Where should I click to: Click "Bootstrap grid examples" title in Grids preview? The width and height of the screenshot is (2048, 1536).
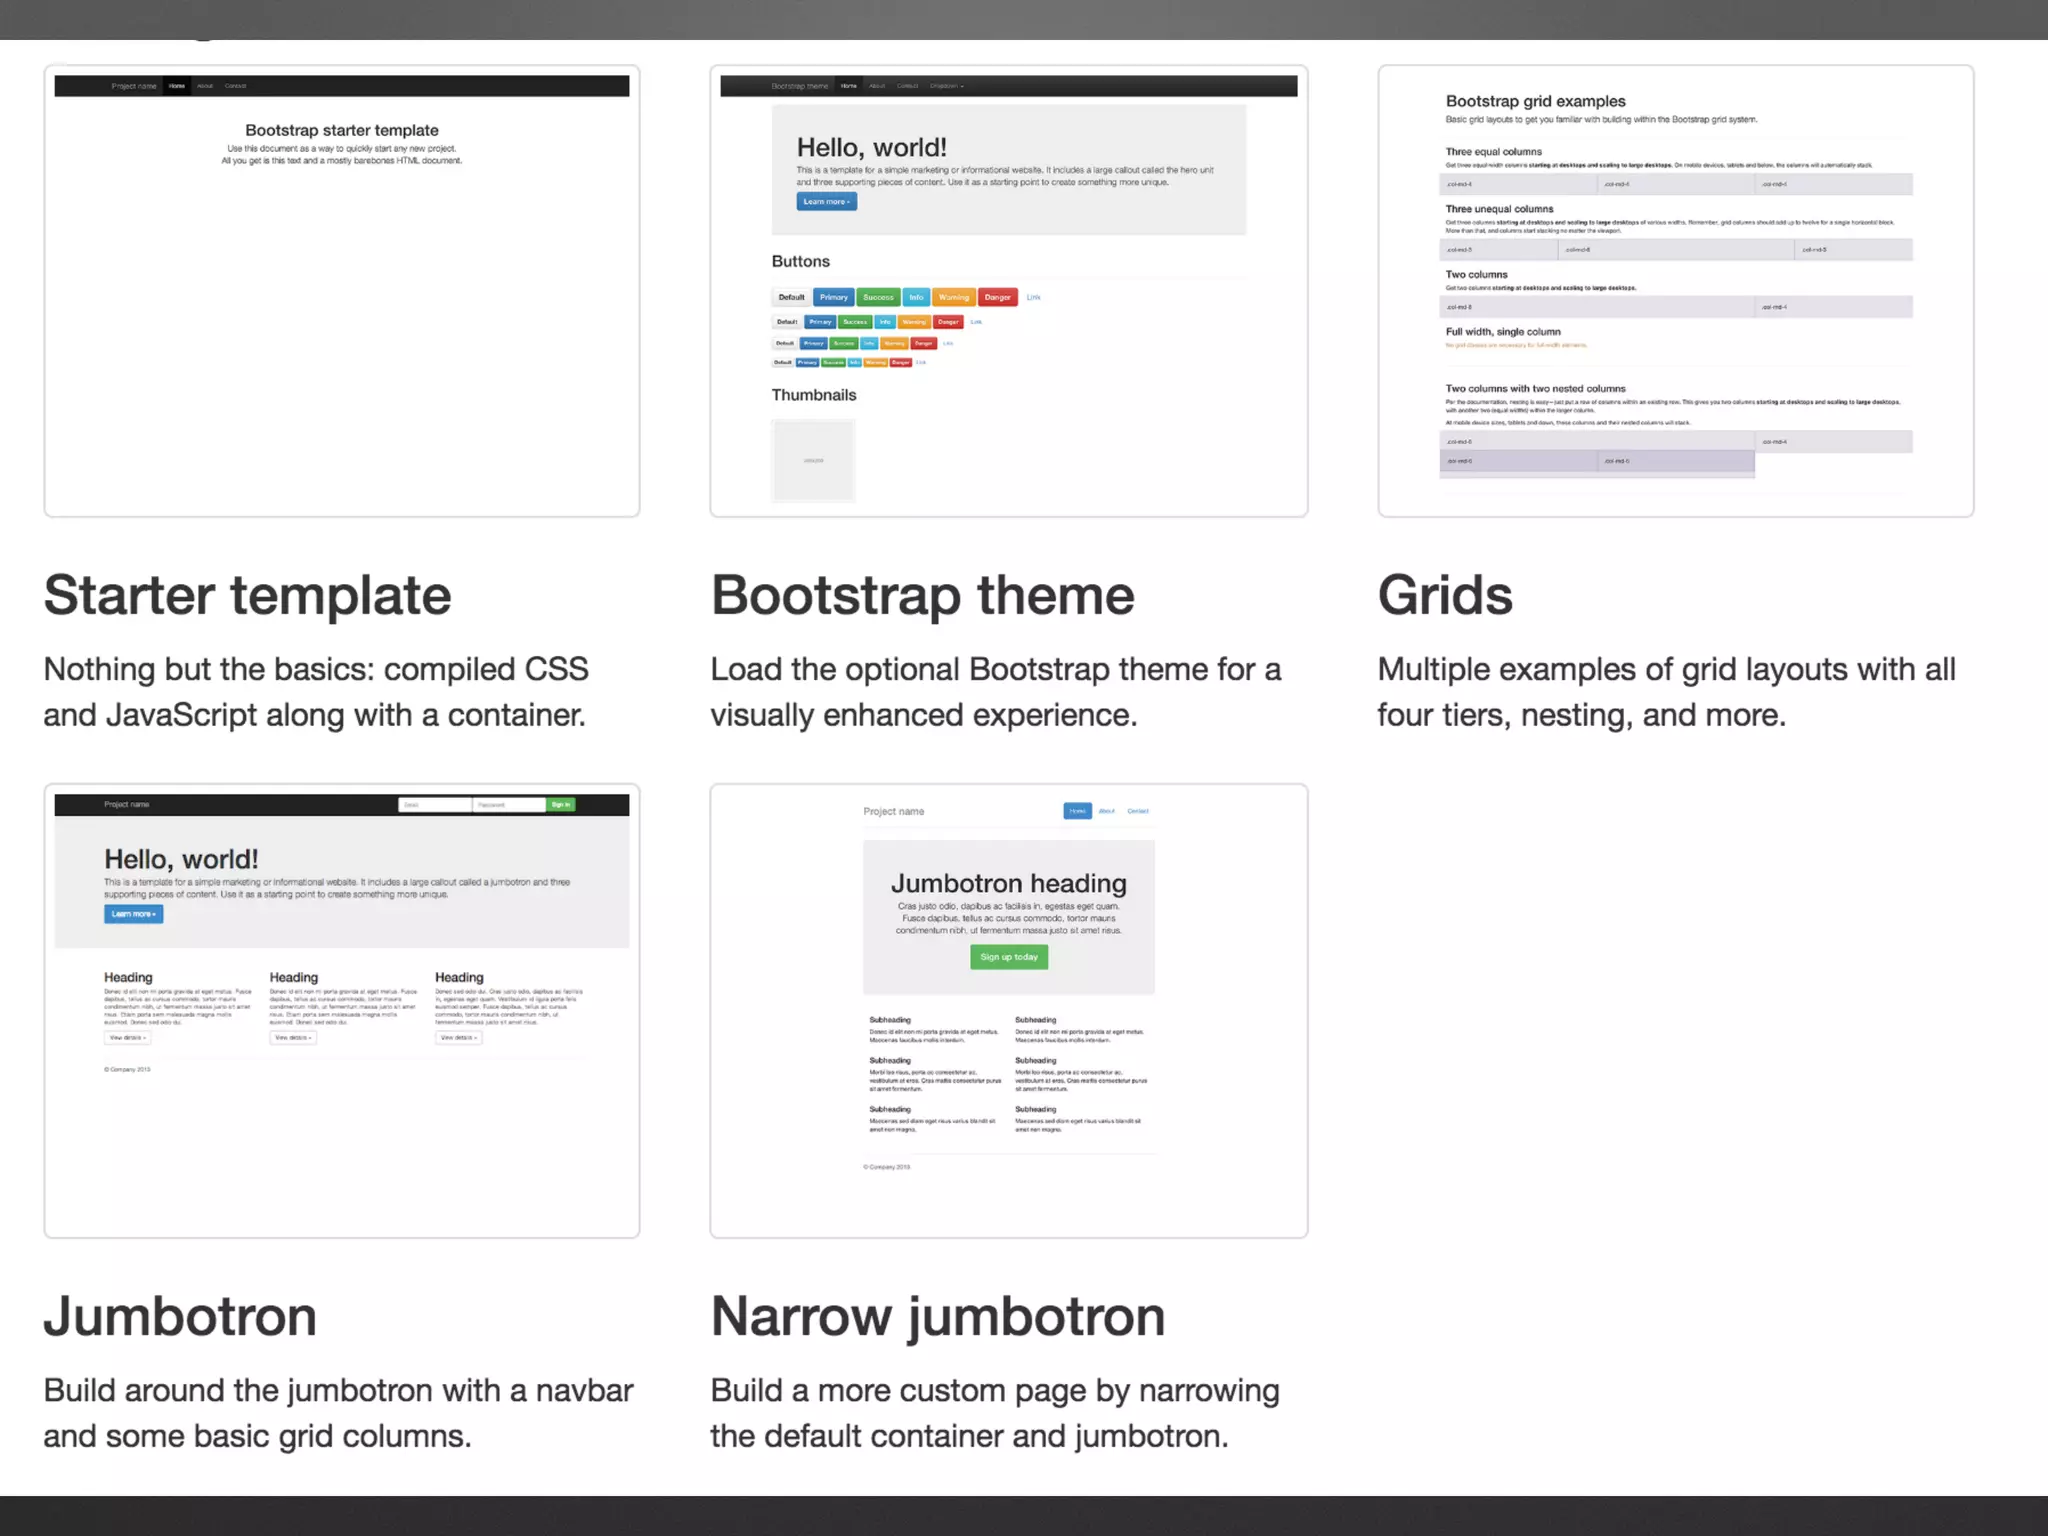(x=1535, y=101)
